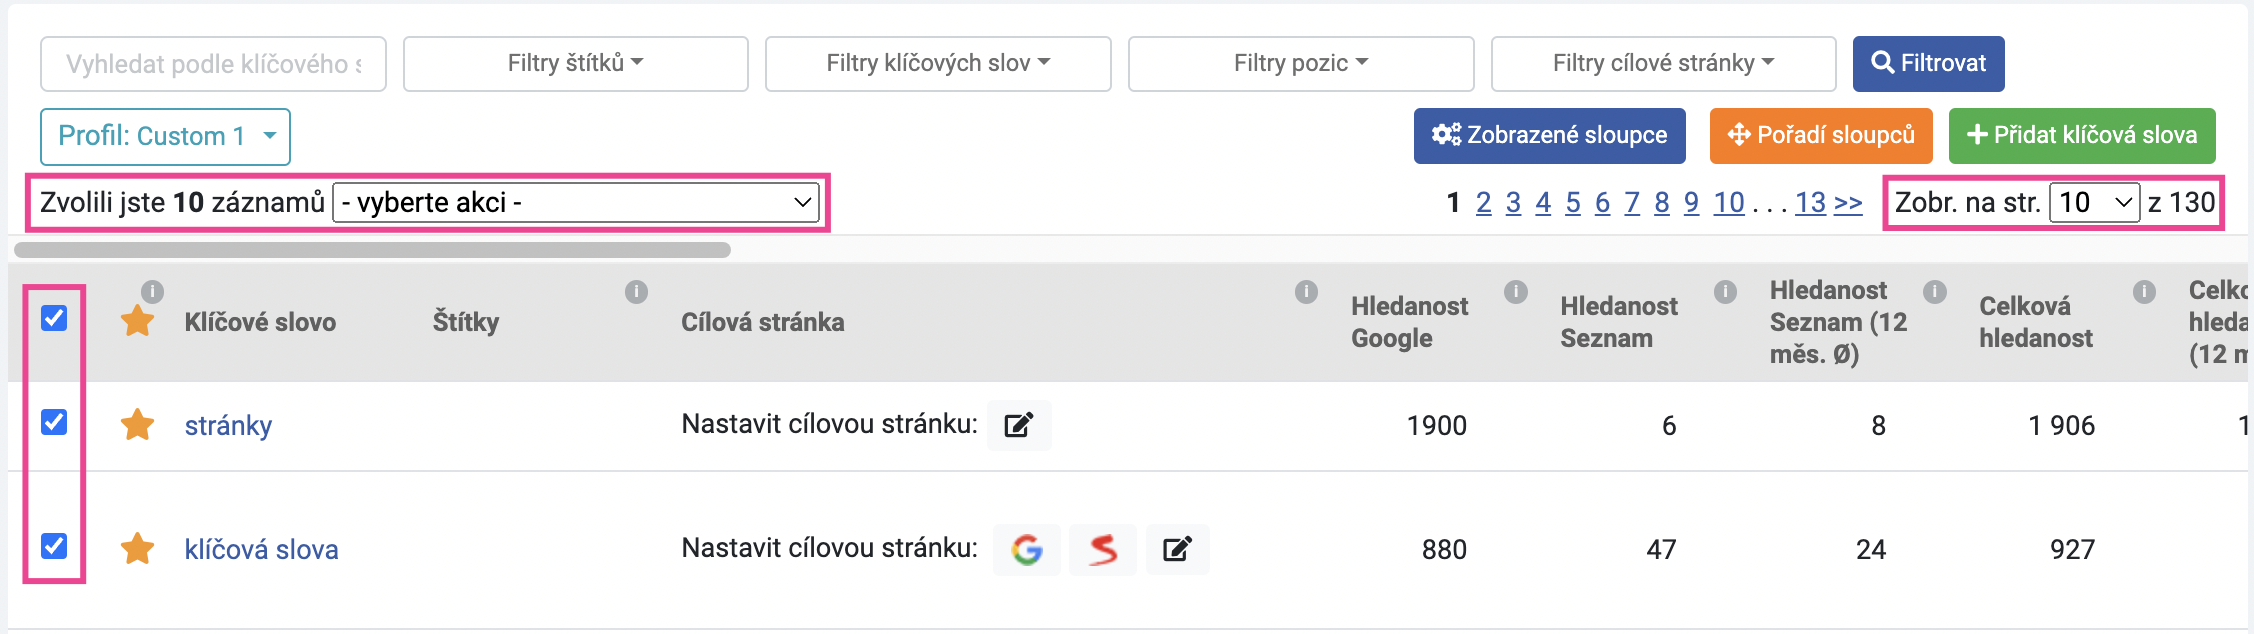Click the info icon beside Hledanost Google

click(1516, 291)
